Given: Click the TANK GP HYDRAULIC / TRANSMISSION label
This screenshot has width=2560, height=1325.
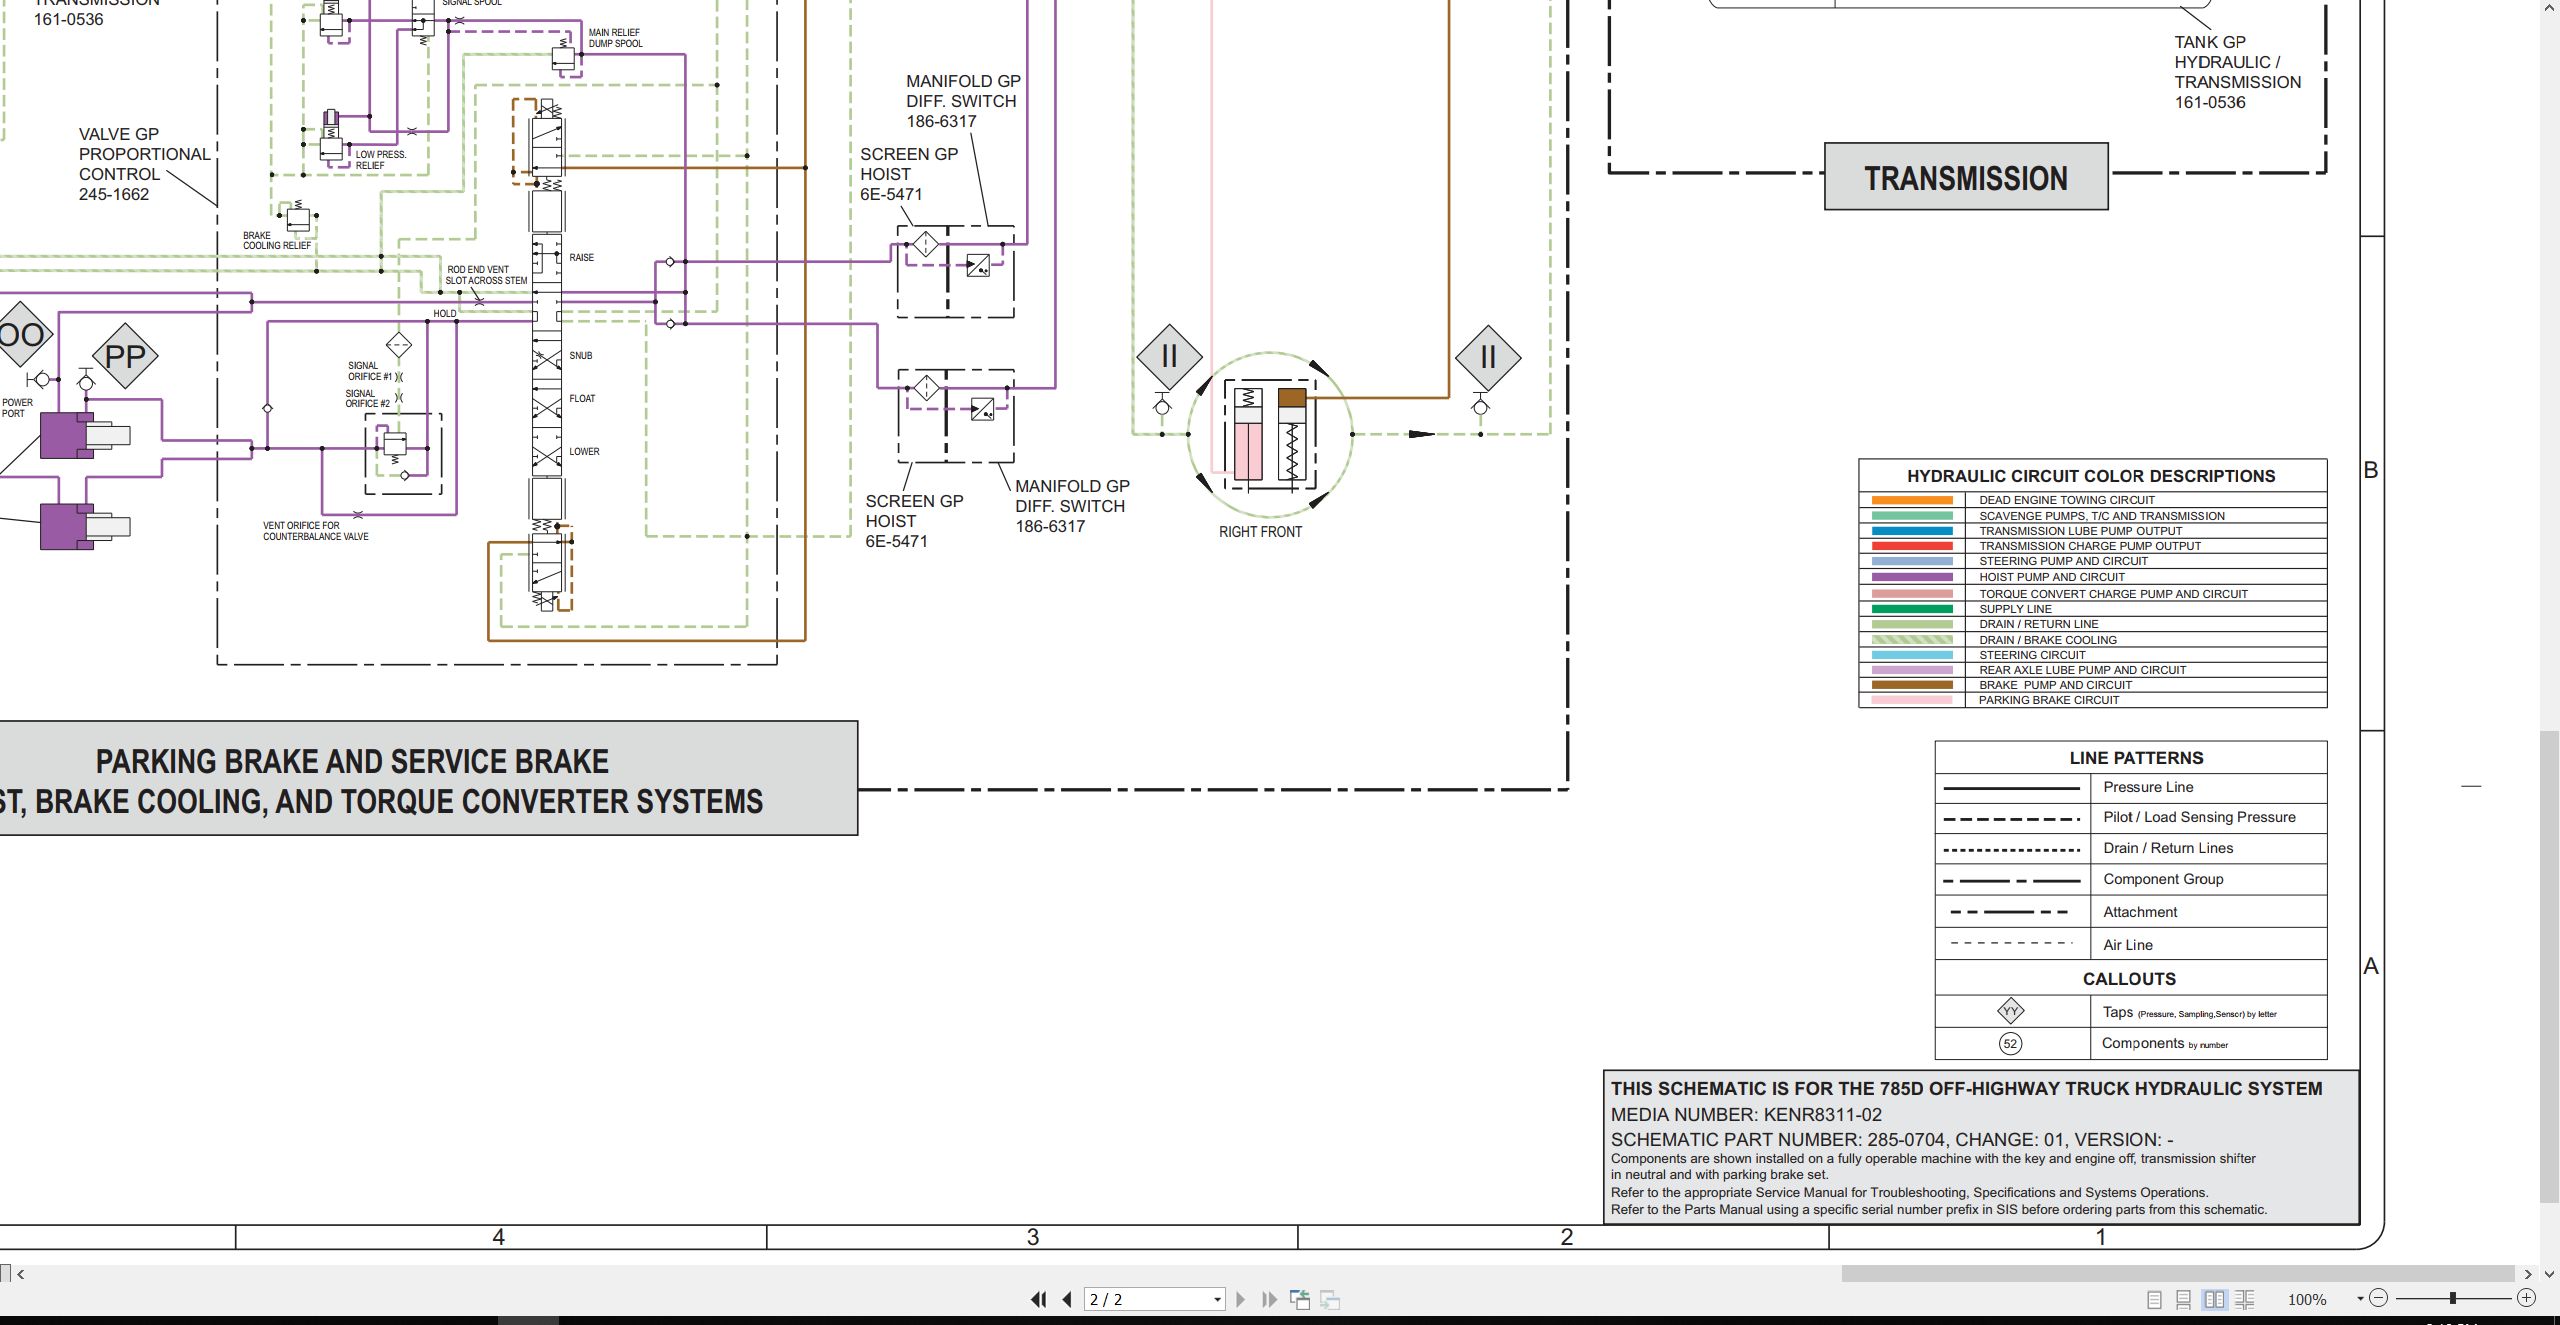Looking at the screenshot, I should click(x=2237, y=72).
